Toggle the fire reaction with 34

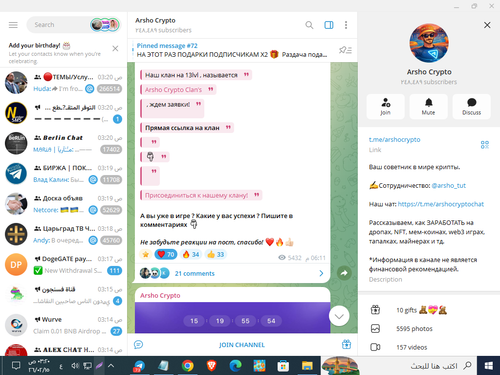(x=191, y=255)
